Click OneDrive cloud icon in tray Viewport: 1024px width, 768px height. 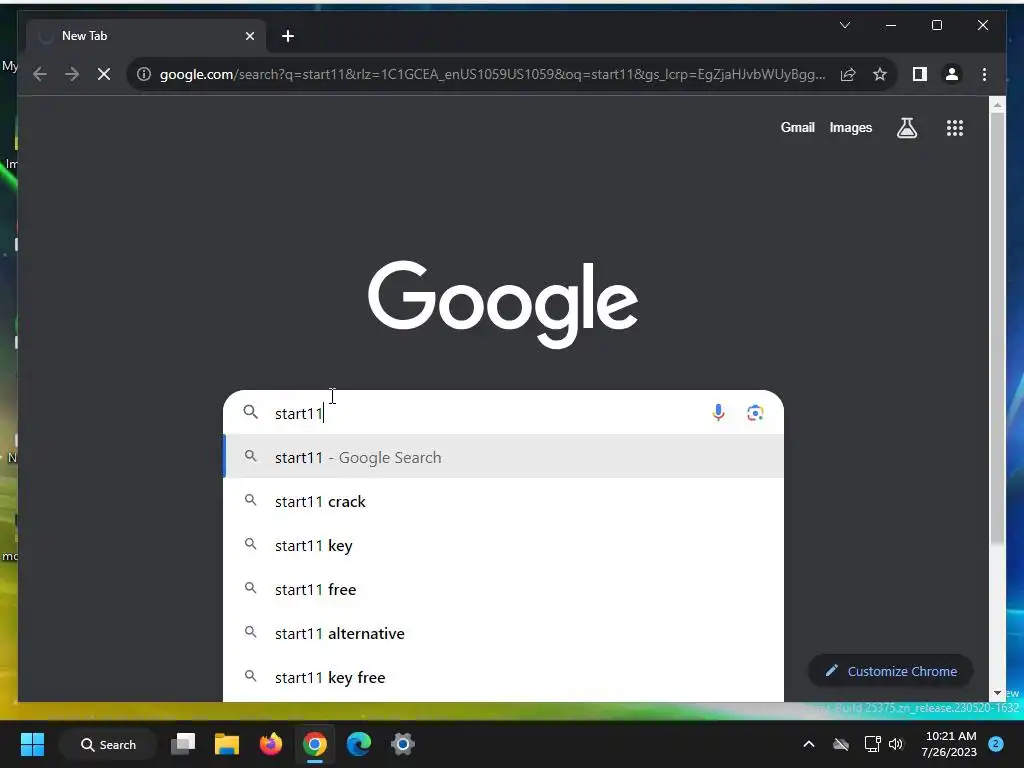tap(841, 744)
